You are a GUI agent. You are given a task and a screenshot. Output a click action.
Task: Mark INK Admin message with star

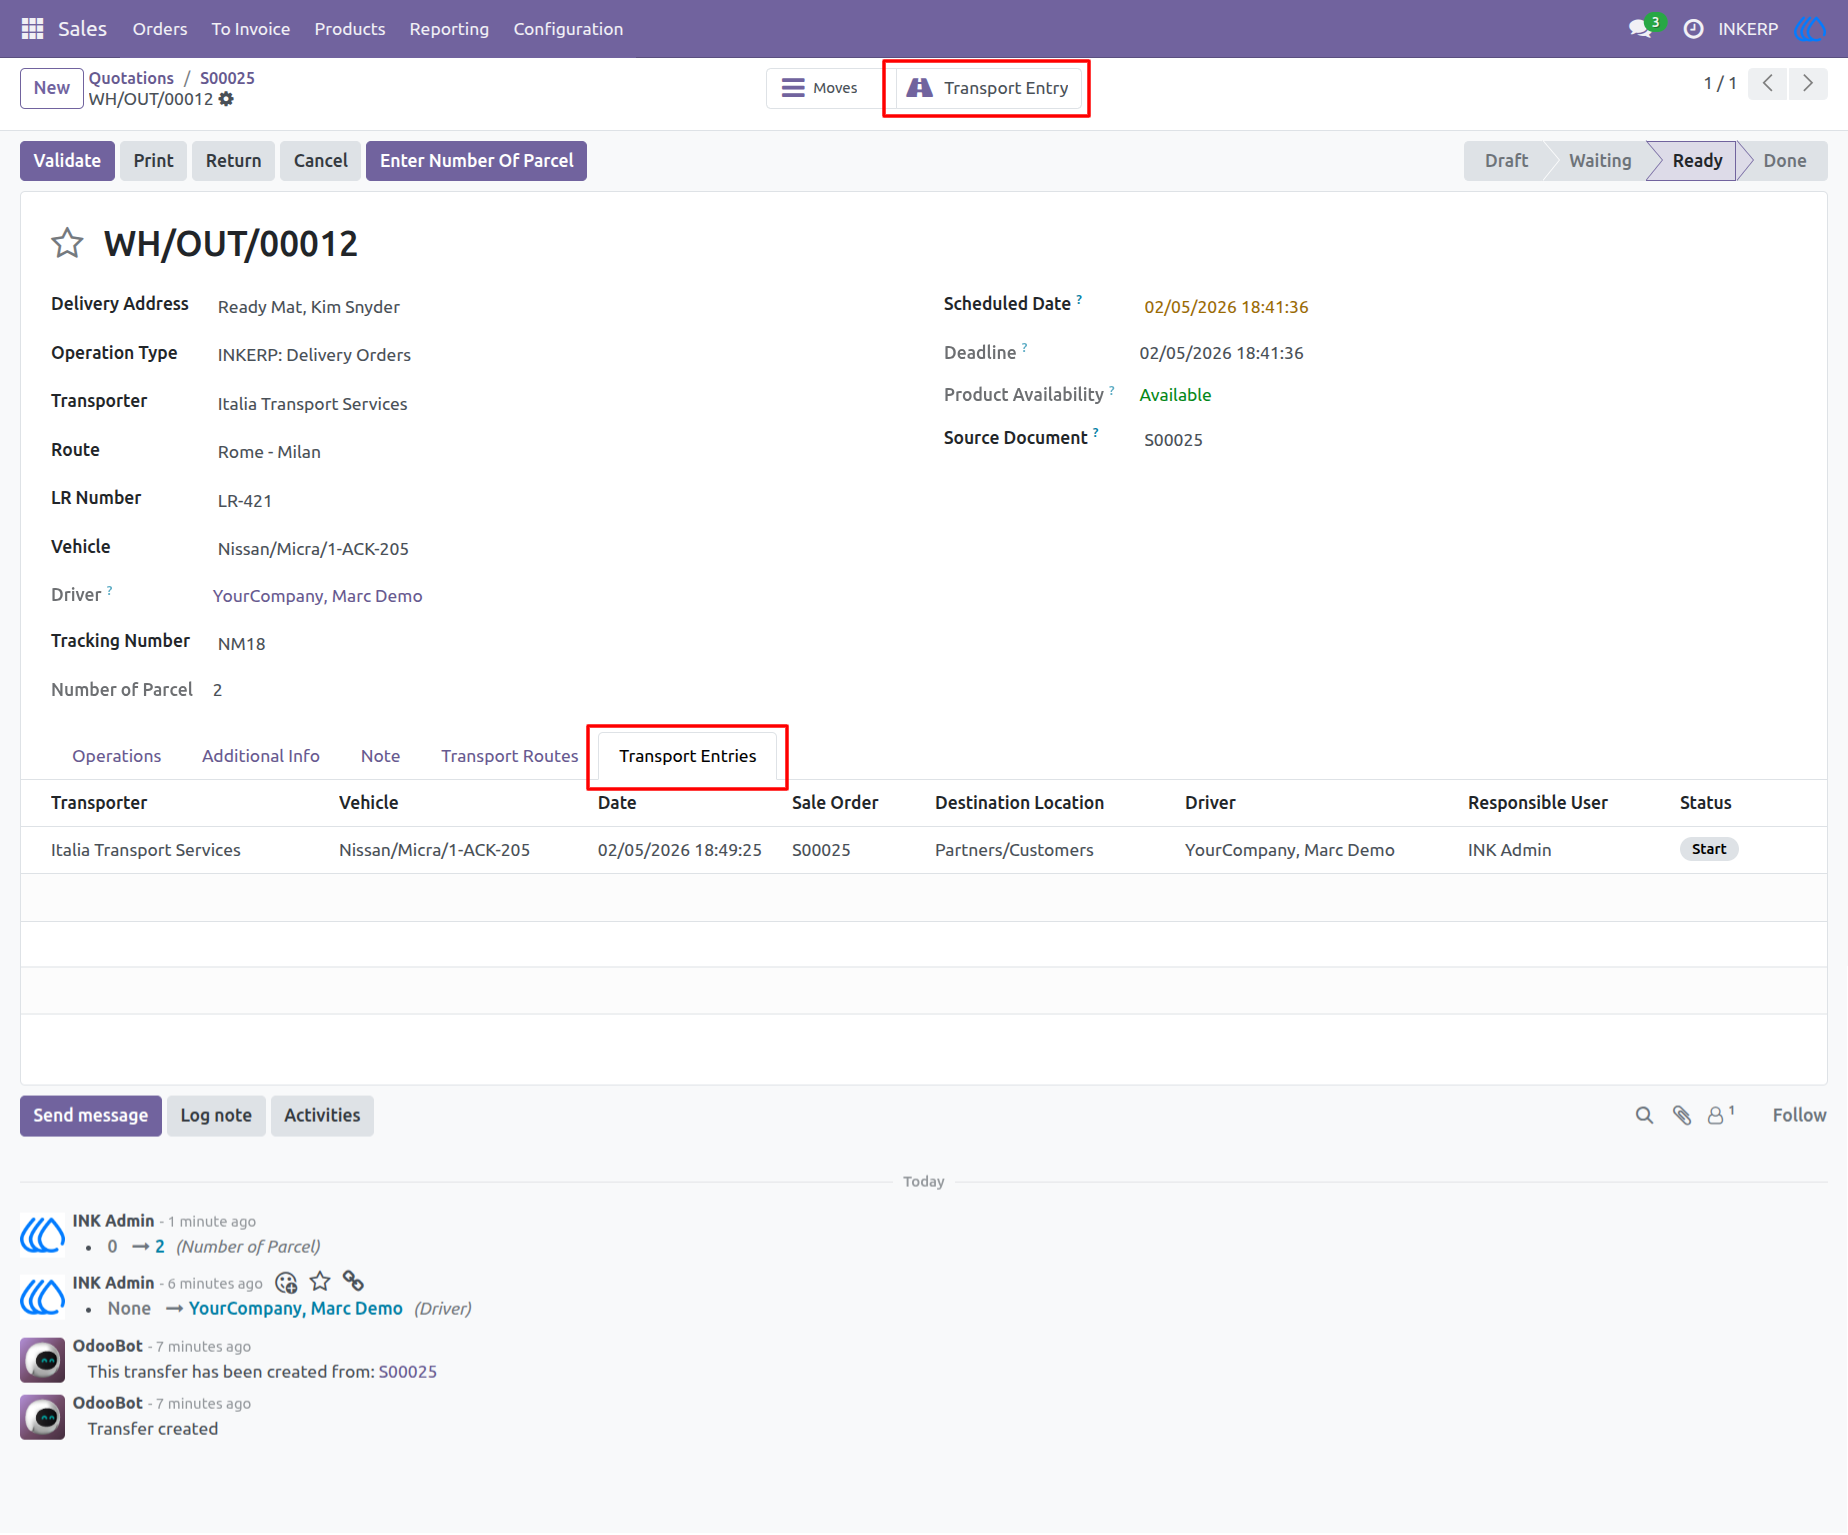[x=320, y=1282]
